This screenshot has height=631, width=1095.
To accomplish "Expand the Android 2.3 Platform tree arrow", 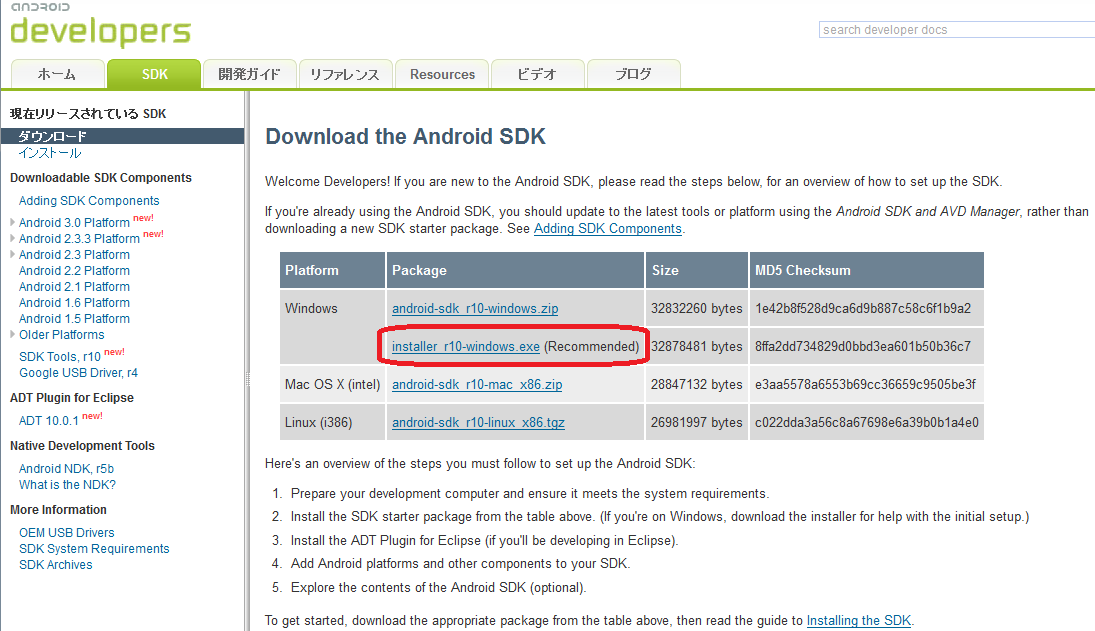I will click(x=13, y=254).
